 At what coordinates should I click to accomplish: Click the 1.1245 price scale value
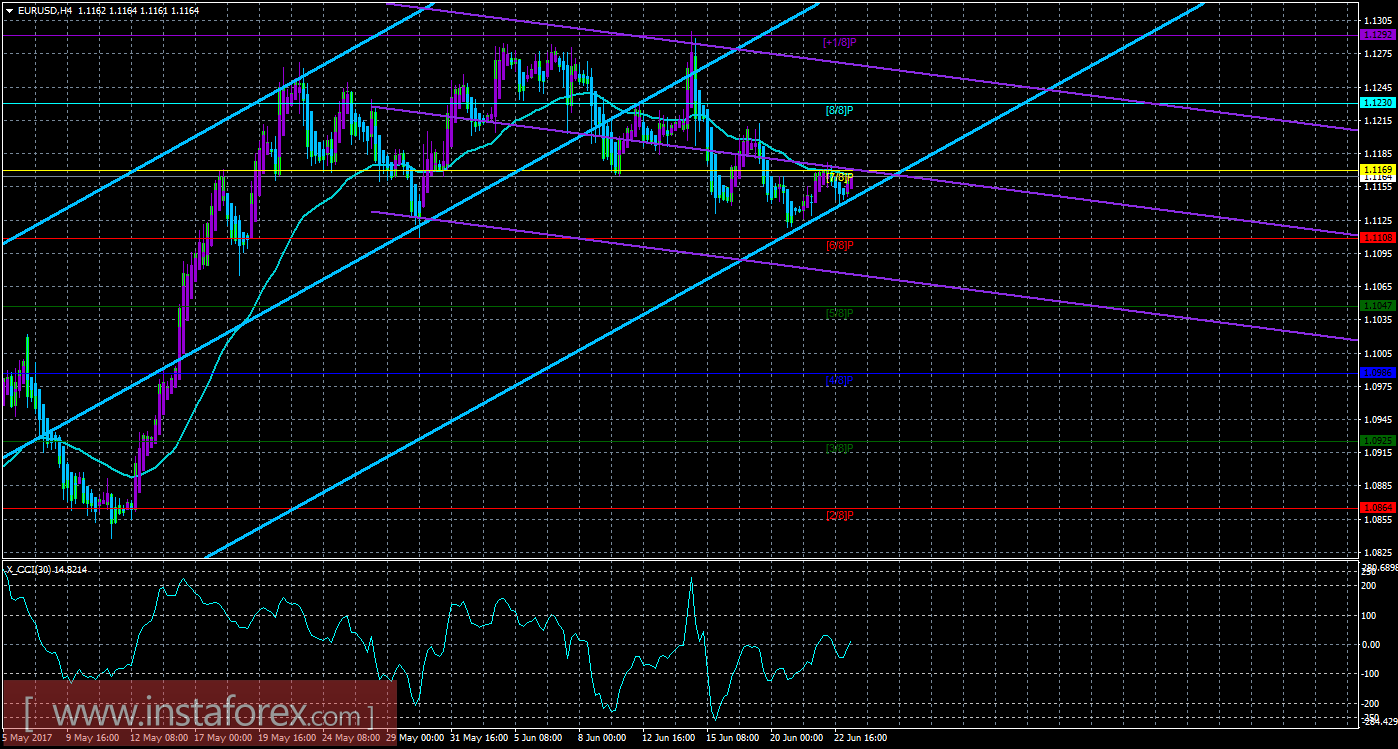coord(1378,87)
